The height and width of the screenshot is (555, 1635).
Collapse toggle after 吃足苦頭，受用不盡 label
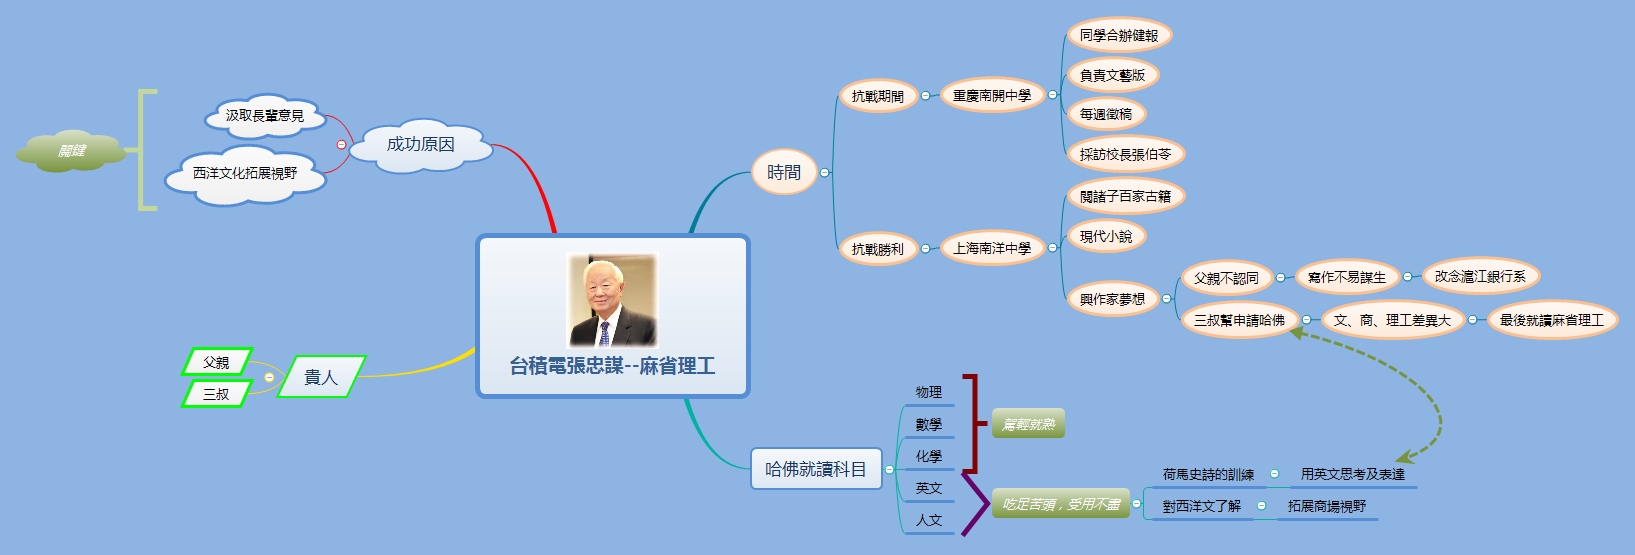point(1136,504)
